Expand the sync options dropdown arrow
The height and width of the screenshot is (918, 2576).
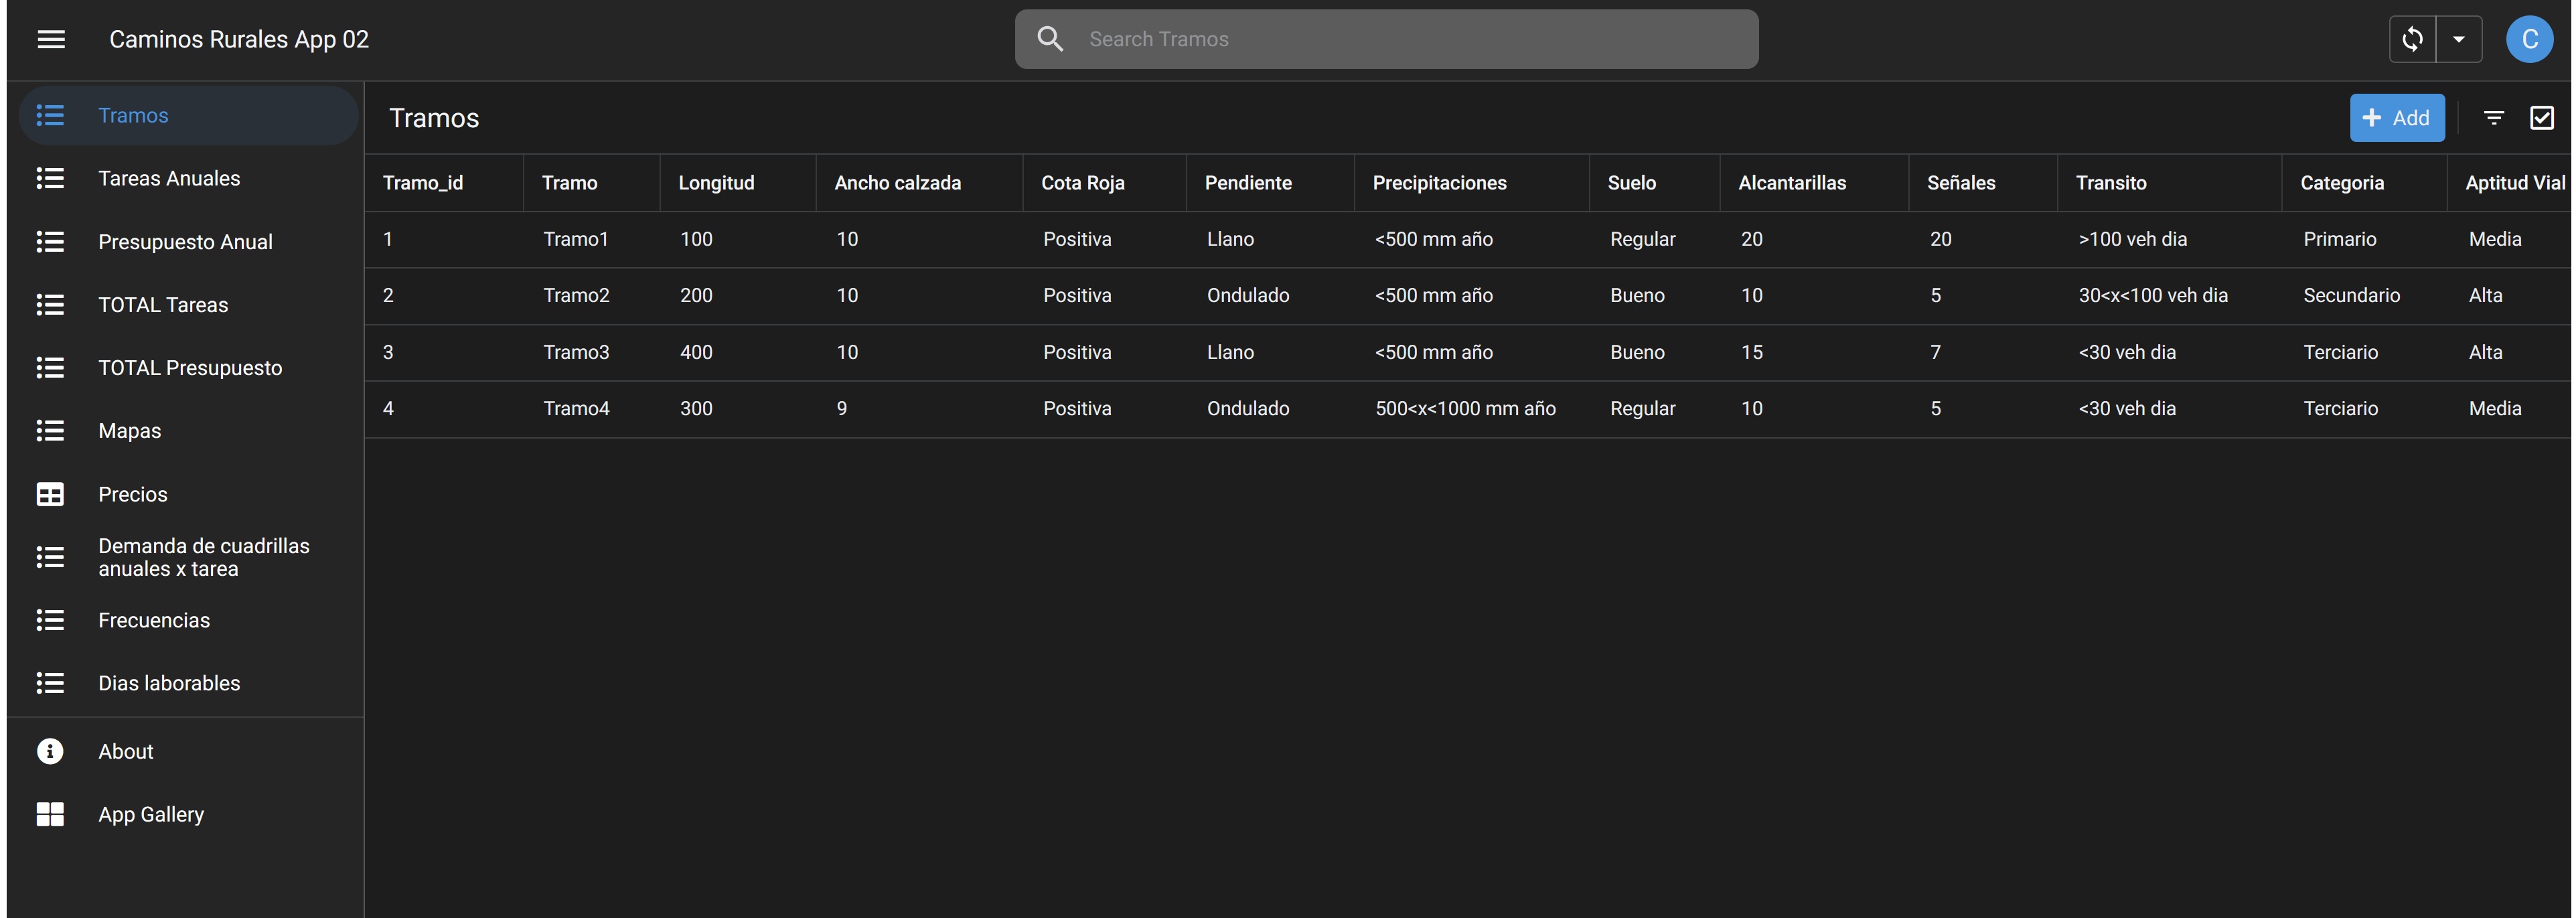point(2459,39)
